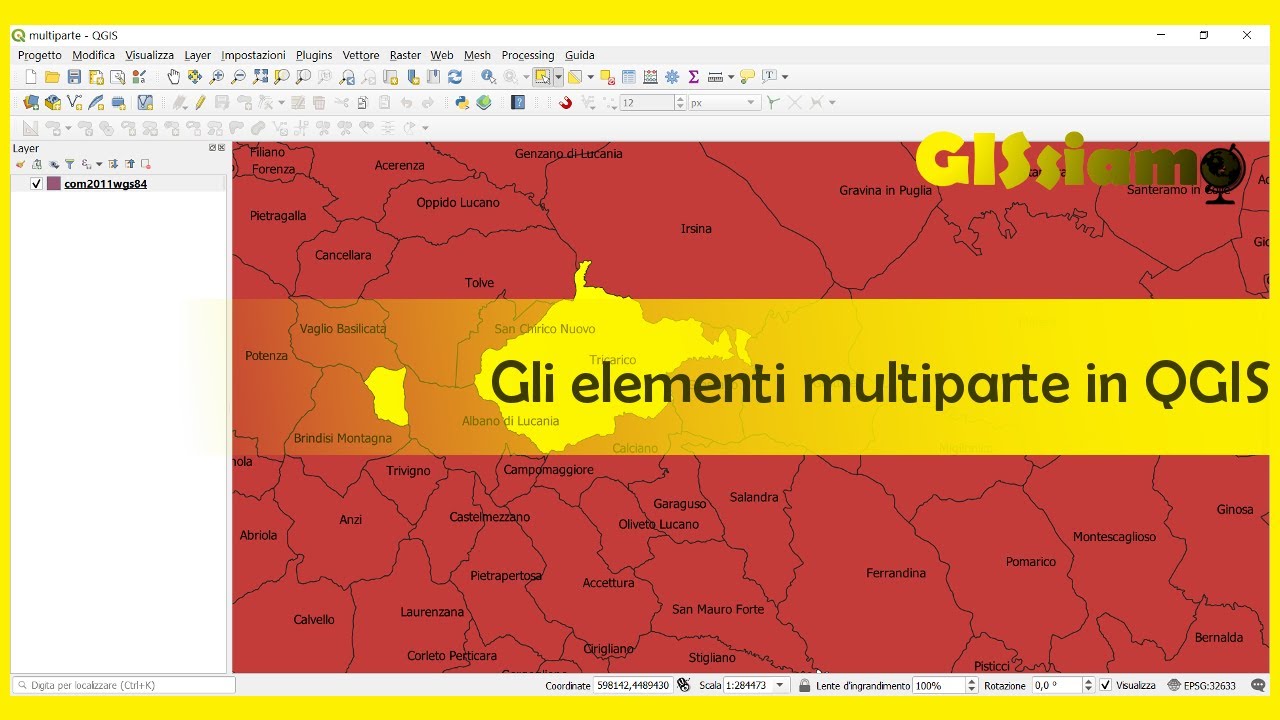Open the Layer menu

(x=197, y=55)
